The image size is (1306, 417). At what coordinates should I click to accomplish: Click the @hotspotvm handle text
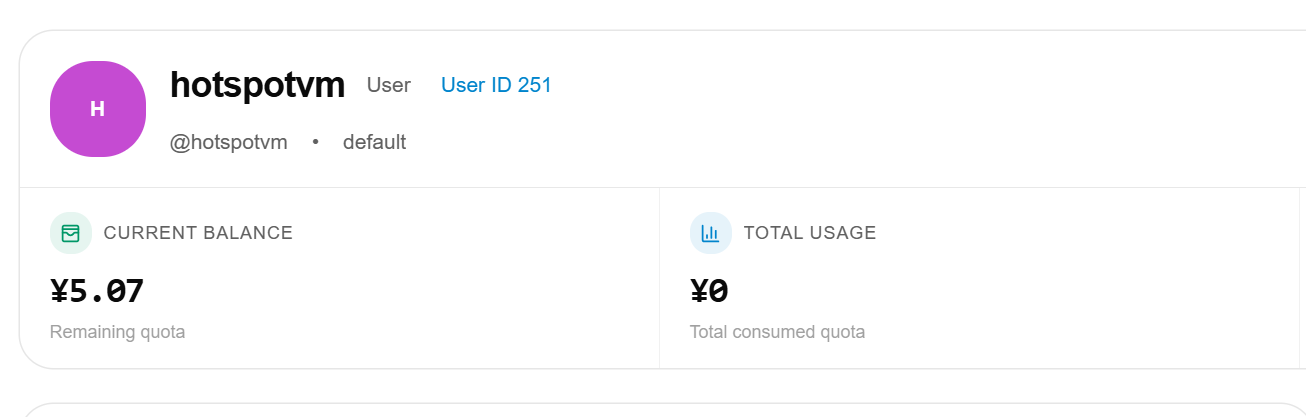pyautogui.click(x=229, y=142)
